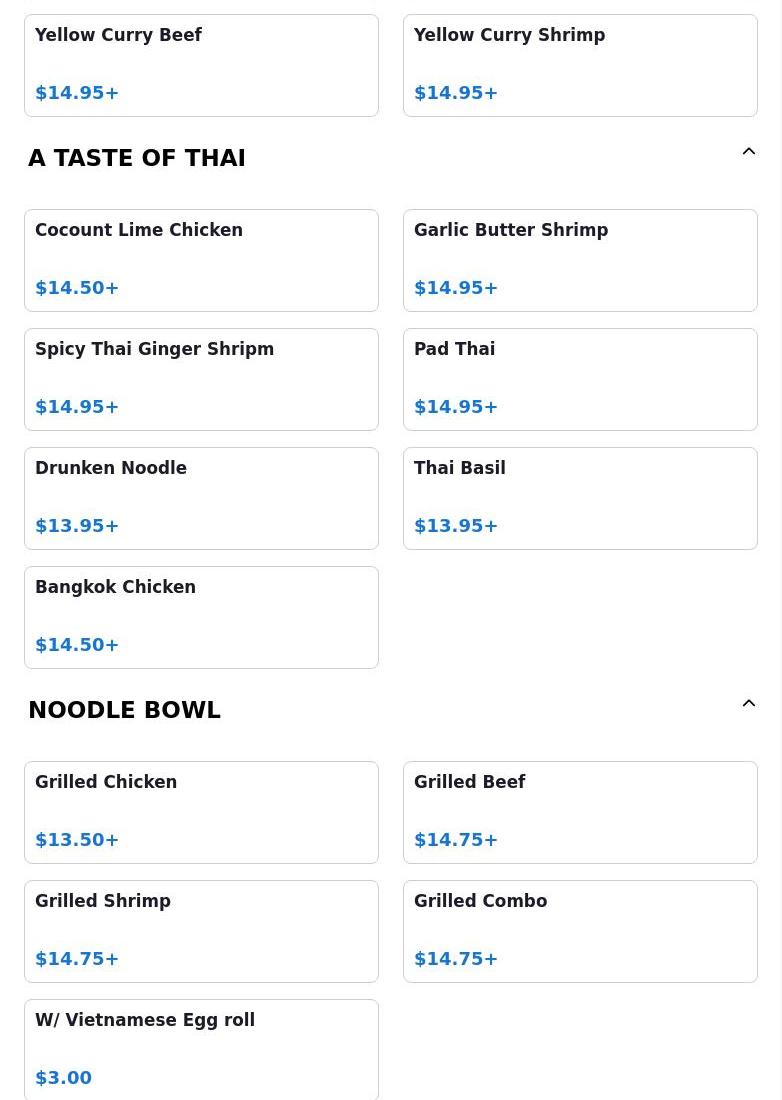Open the Drunken Noodle dish
The height and width of the screenshot is (1100, 782).
pos(201,499)
